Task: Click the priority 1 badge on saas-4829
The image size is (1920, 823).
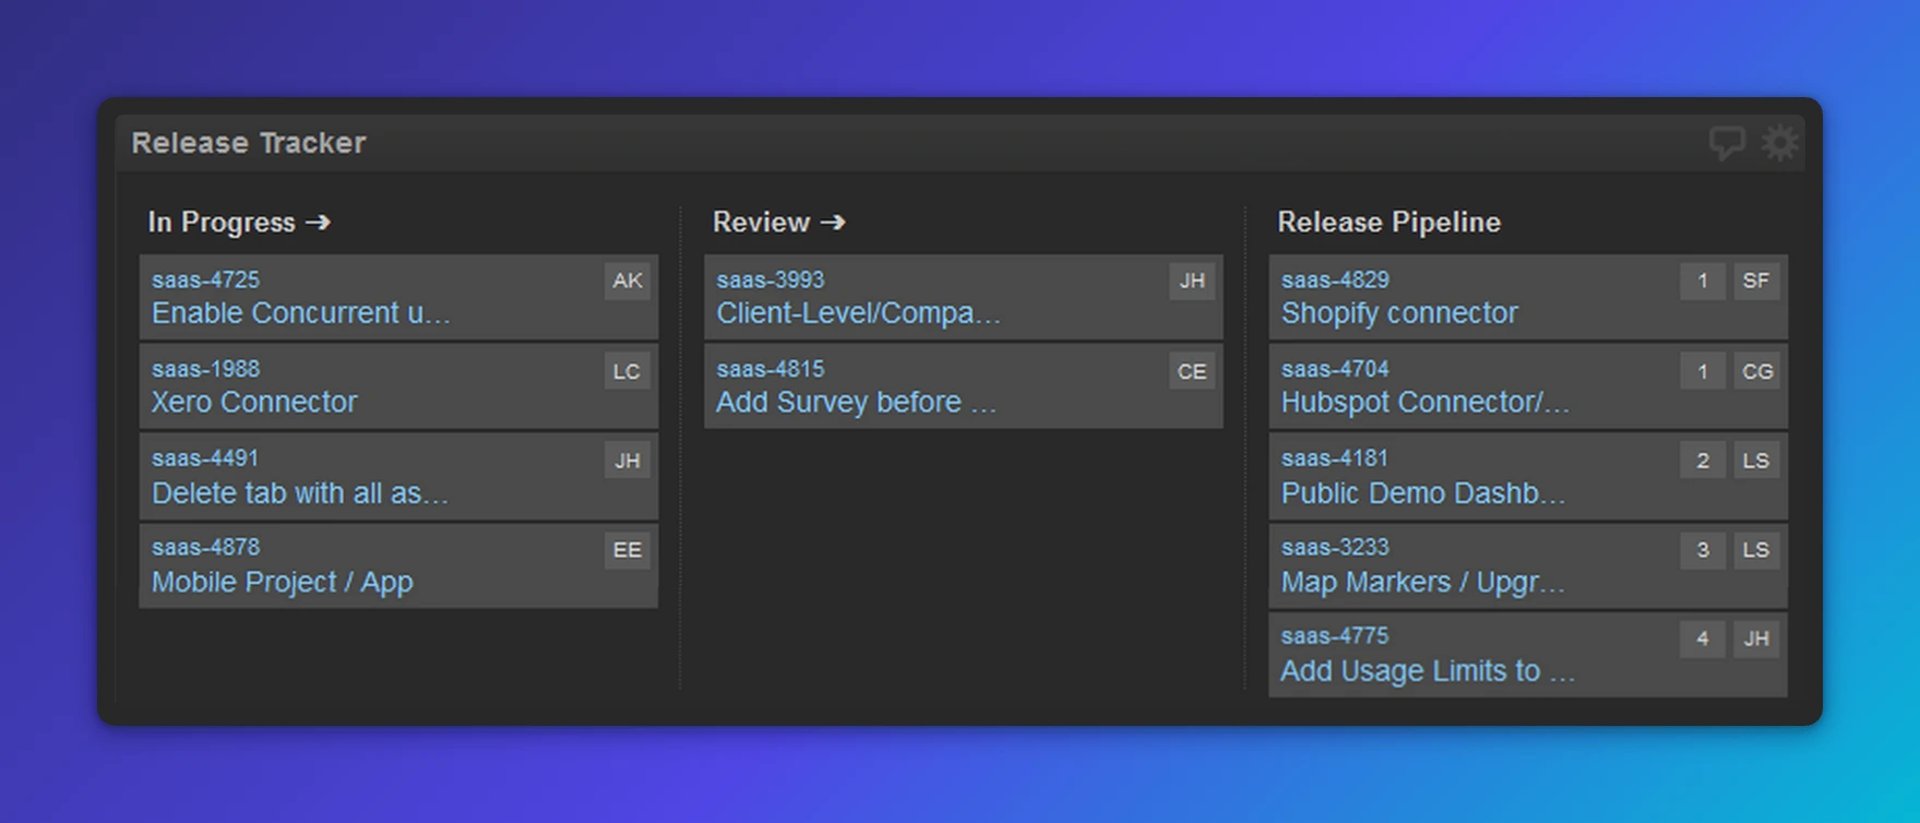Action: (1703, 281)
